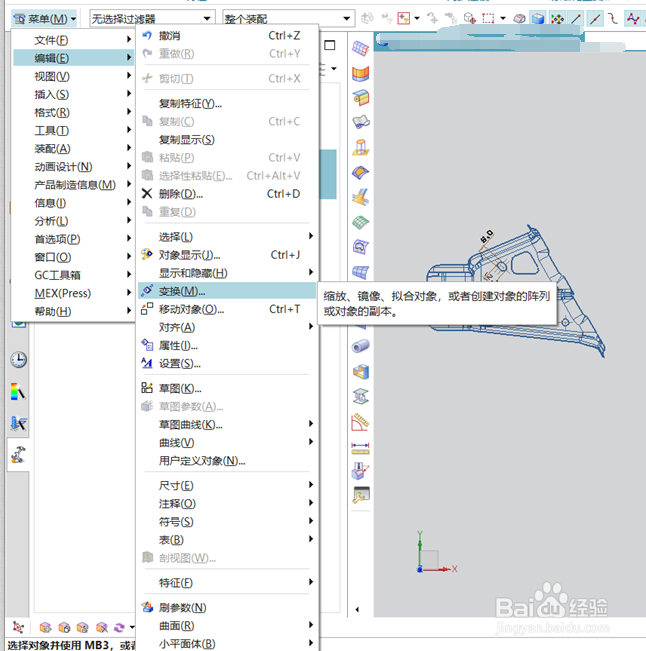Click the 删除(D)... delete entry
Viewport: 646px width, 651px height.
(x=227, y=194)
